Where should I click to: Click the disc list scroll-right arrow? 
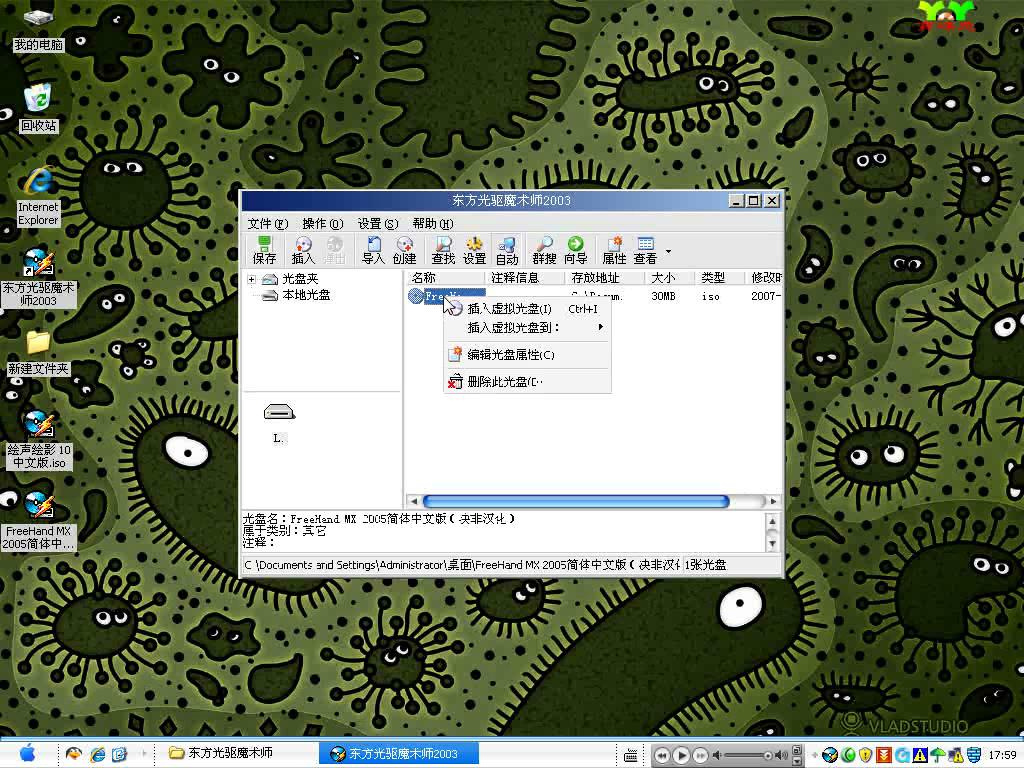click(773, 502)
